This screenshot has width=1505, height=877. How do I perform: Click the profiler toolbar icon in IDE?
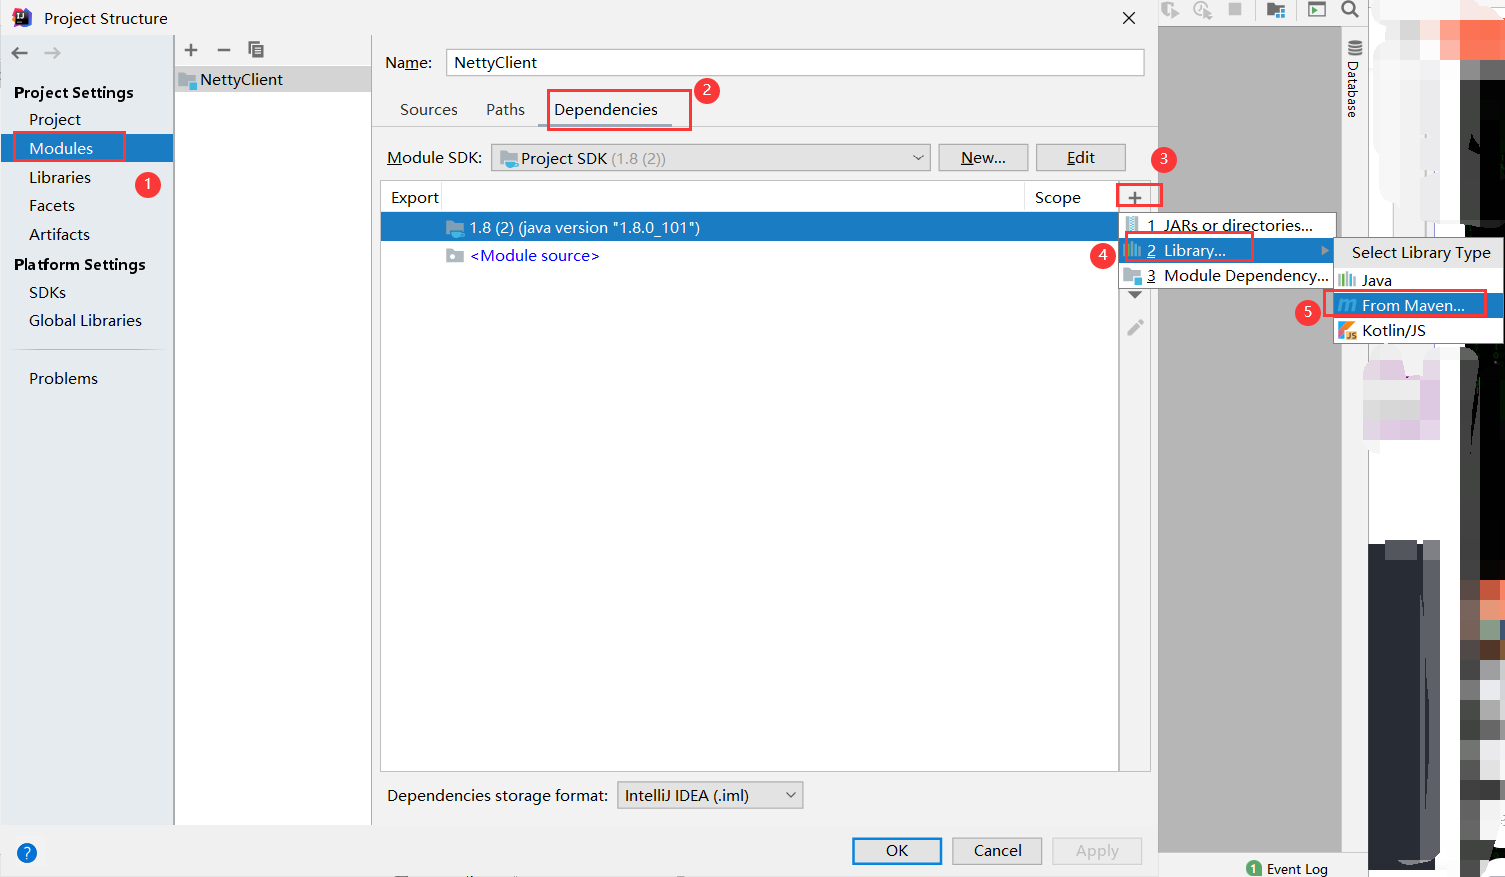click(1202, 10)
